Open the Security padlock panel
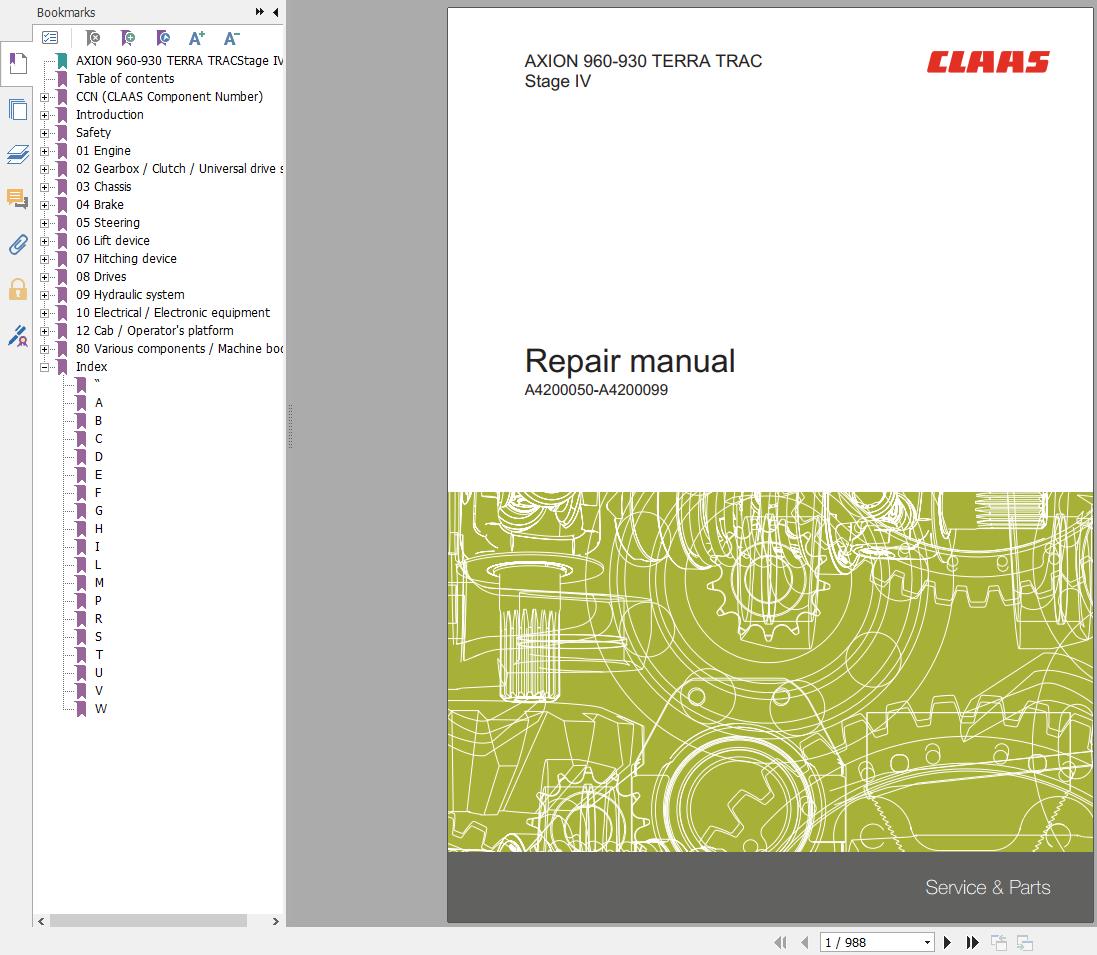The width and height of the screenshot is (1097, 955). tap(17, 290)
